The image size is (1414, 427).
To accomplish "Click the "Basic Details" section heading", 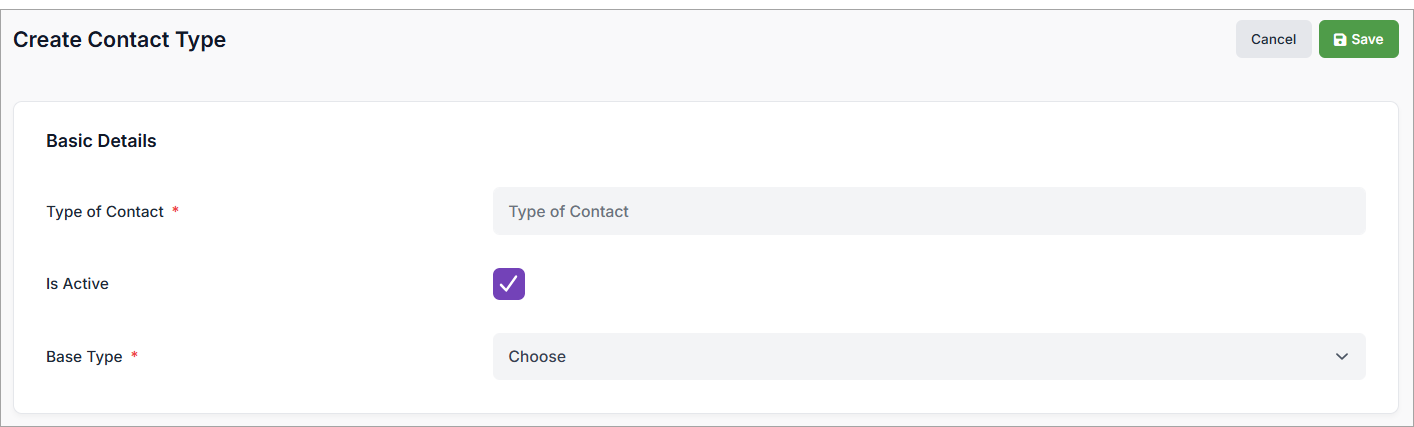I will (101, 141).
